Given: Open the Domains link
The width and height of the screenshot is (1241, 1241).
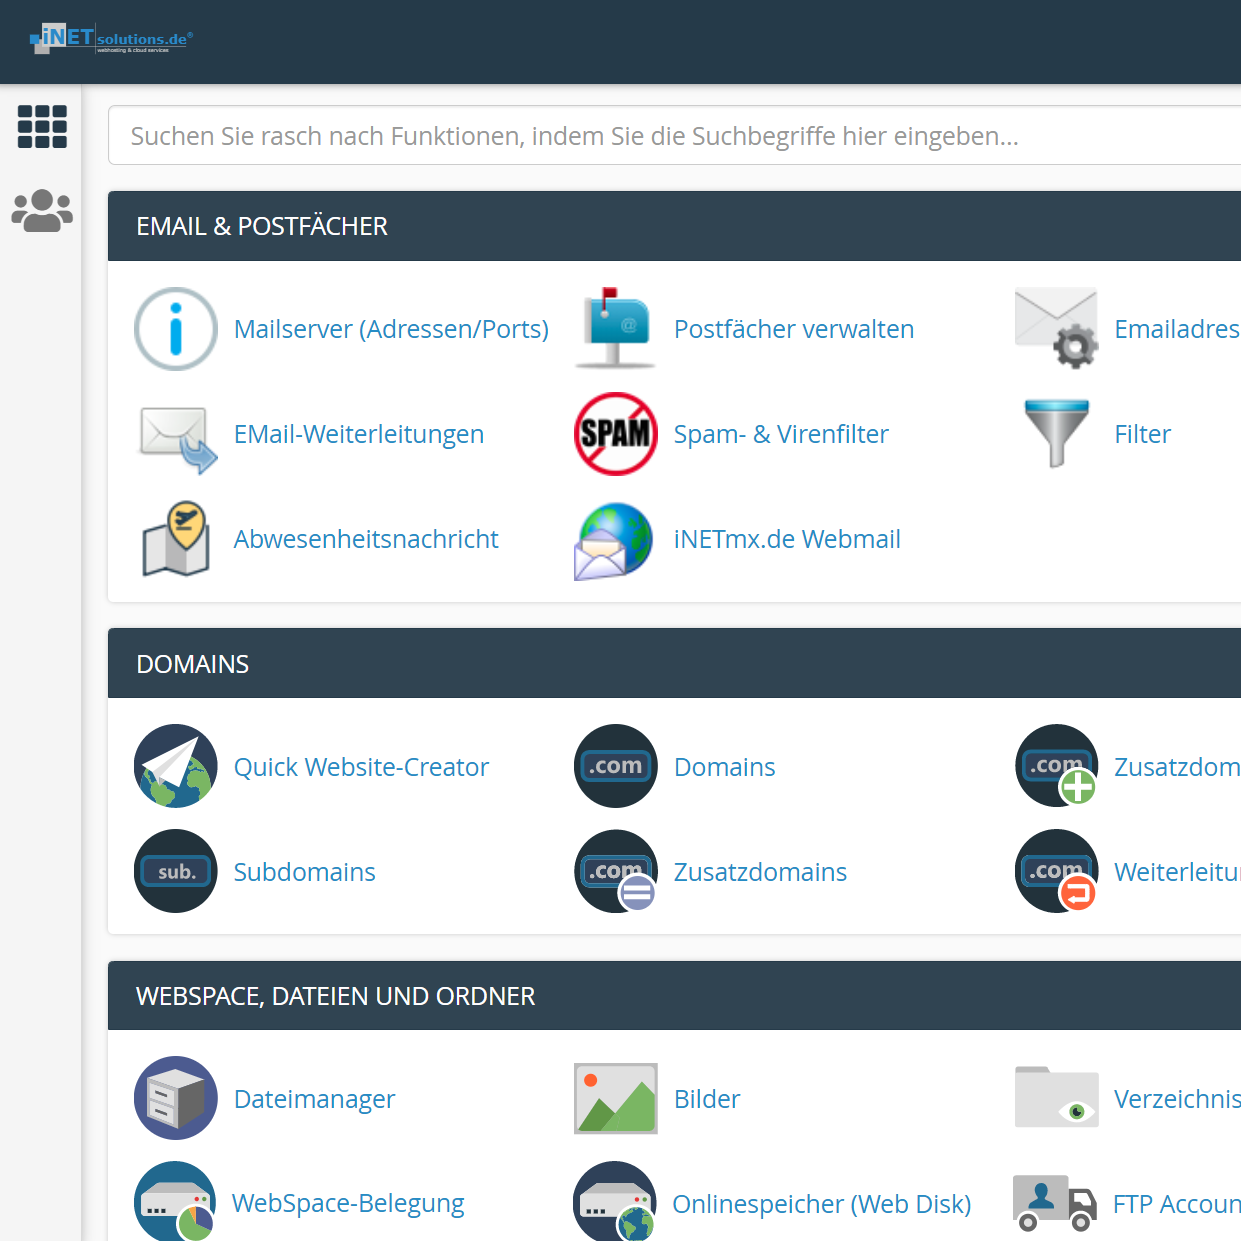Looking at the screenshot, I should pos(724,767).
